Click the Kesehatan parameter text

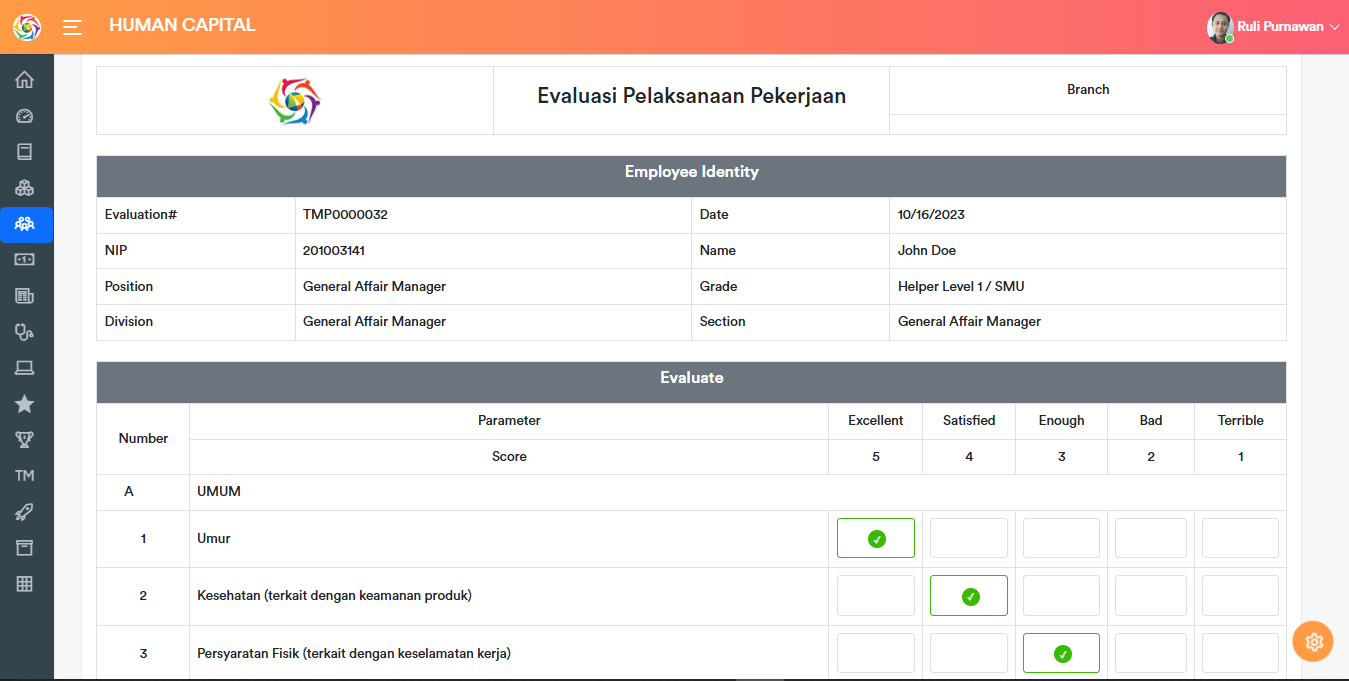(x=334, y=596)
